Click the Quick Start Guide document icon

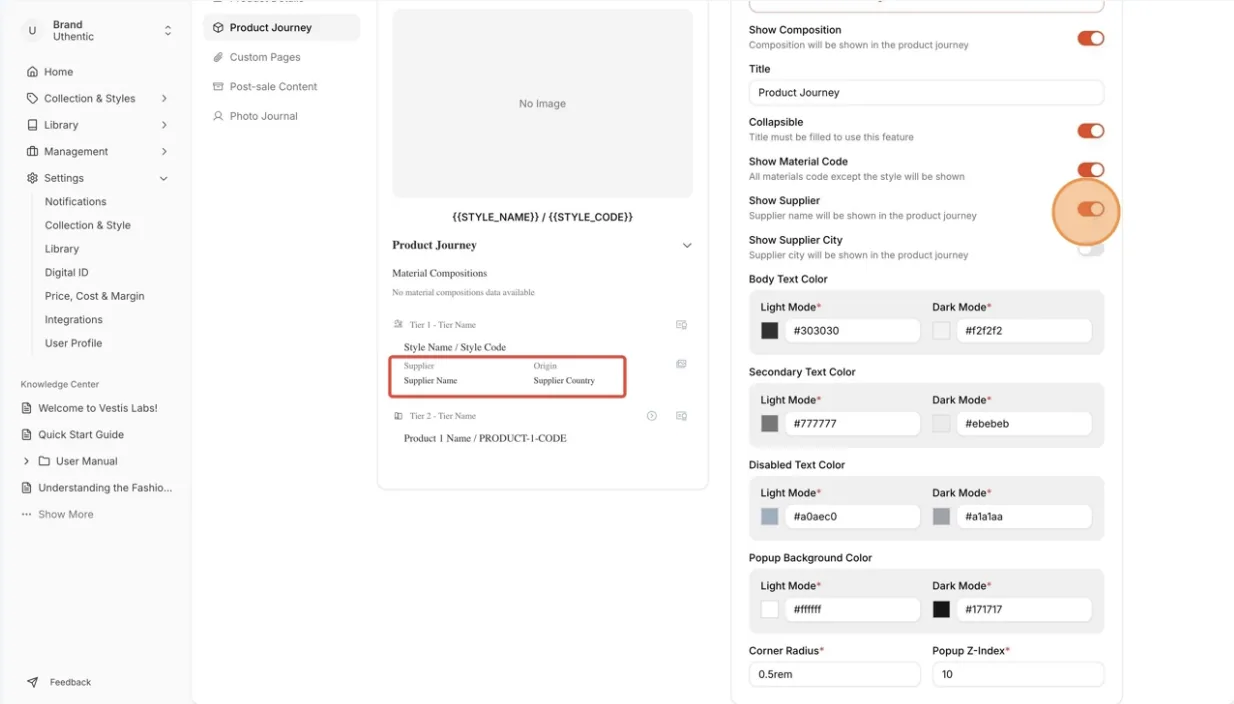pos(27,435)
